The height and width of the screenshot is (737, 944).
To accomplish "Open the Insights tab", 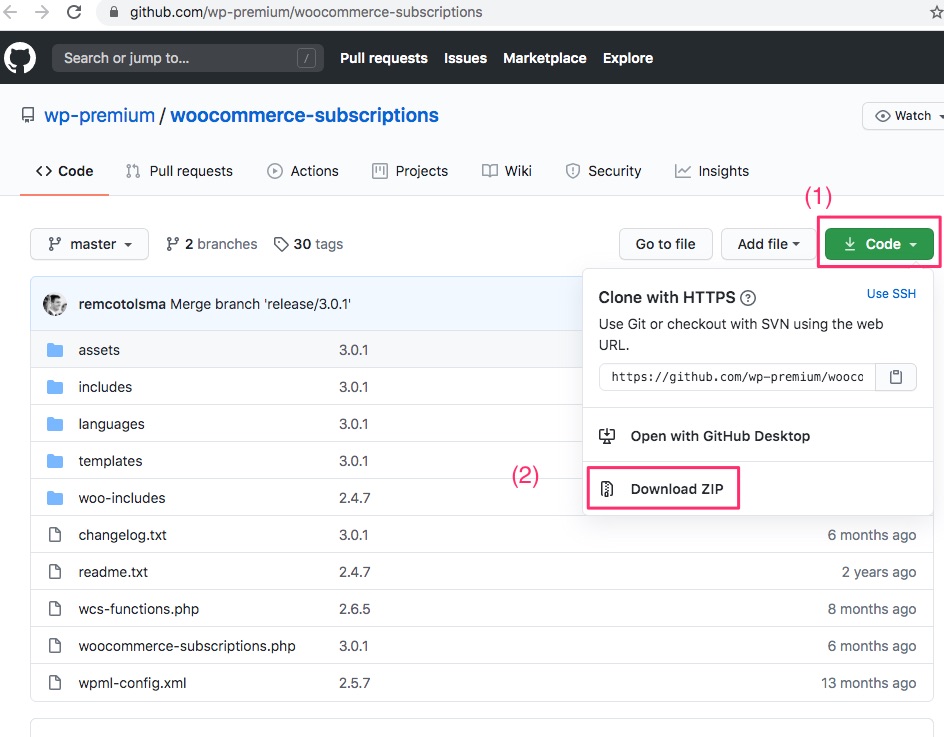I will click(x=712, y=171).
